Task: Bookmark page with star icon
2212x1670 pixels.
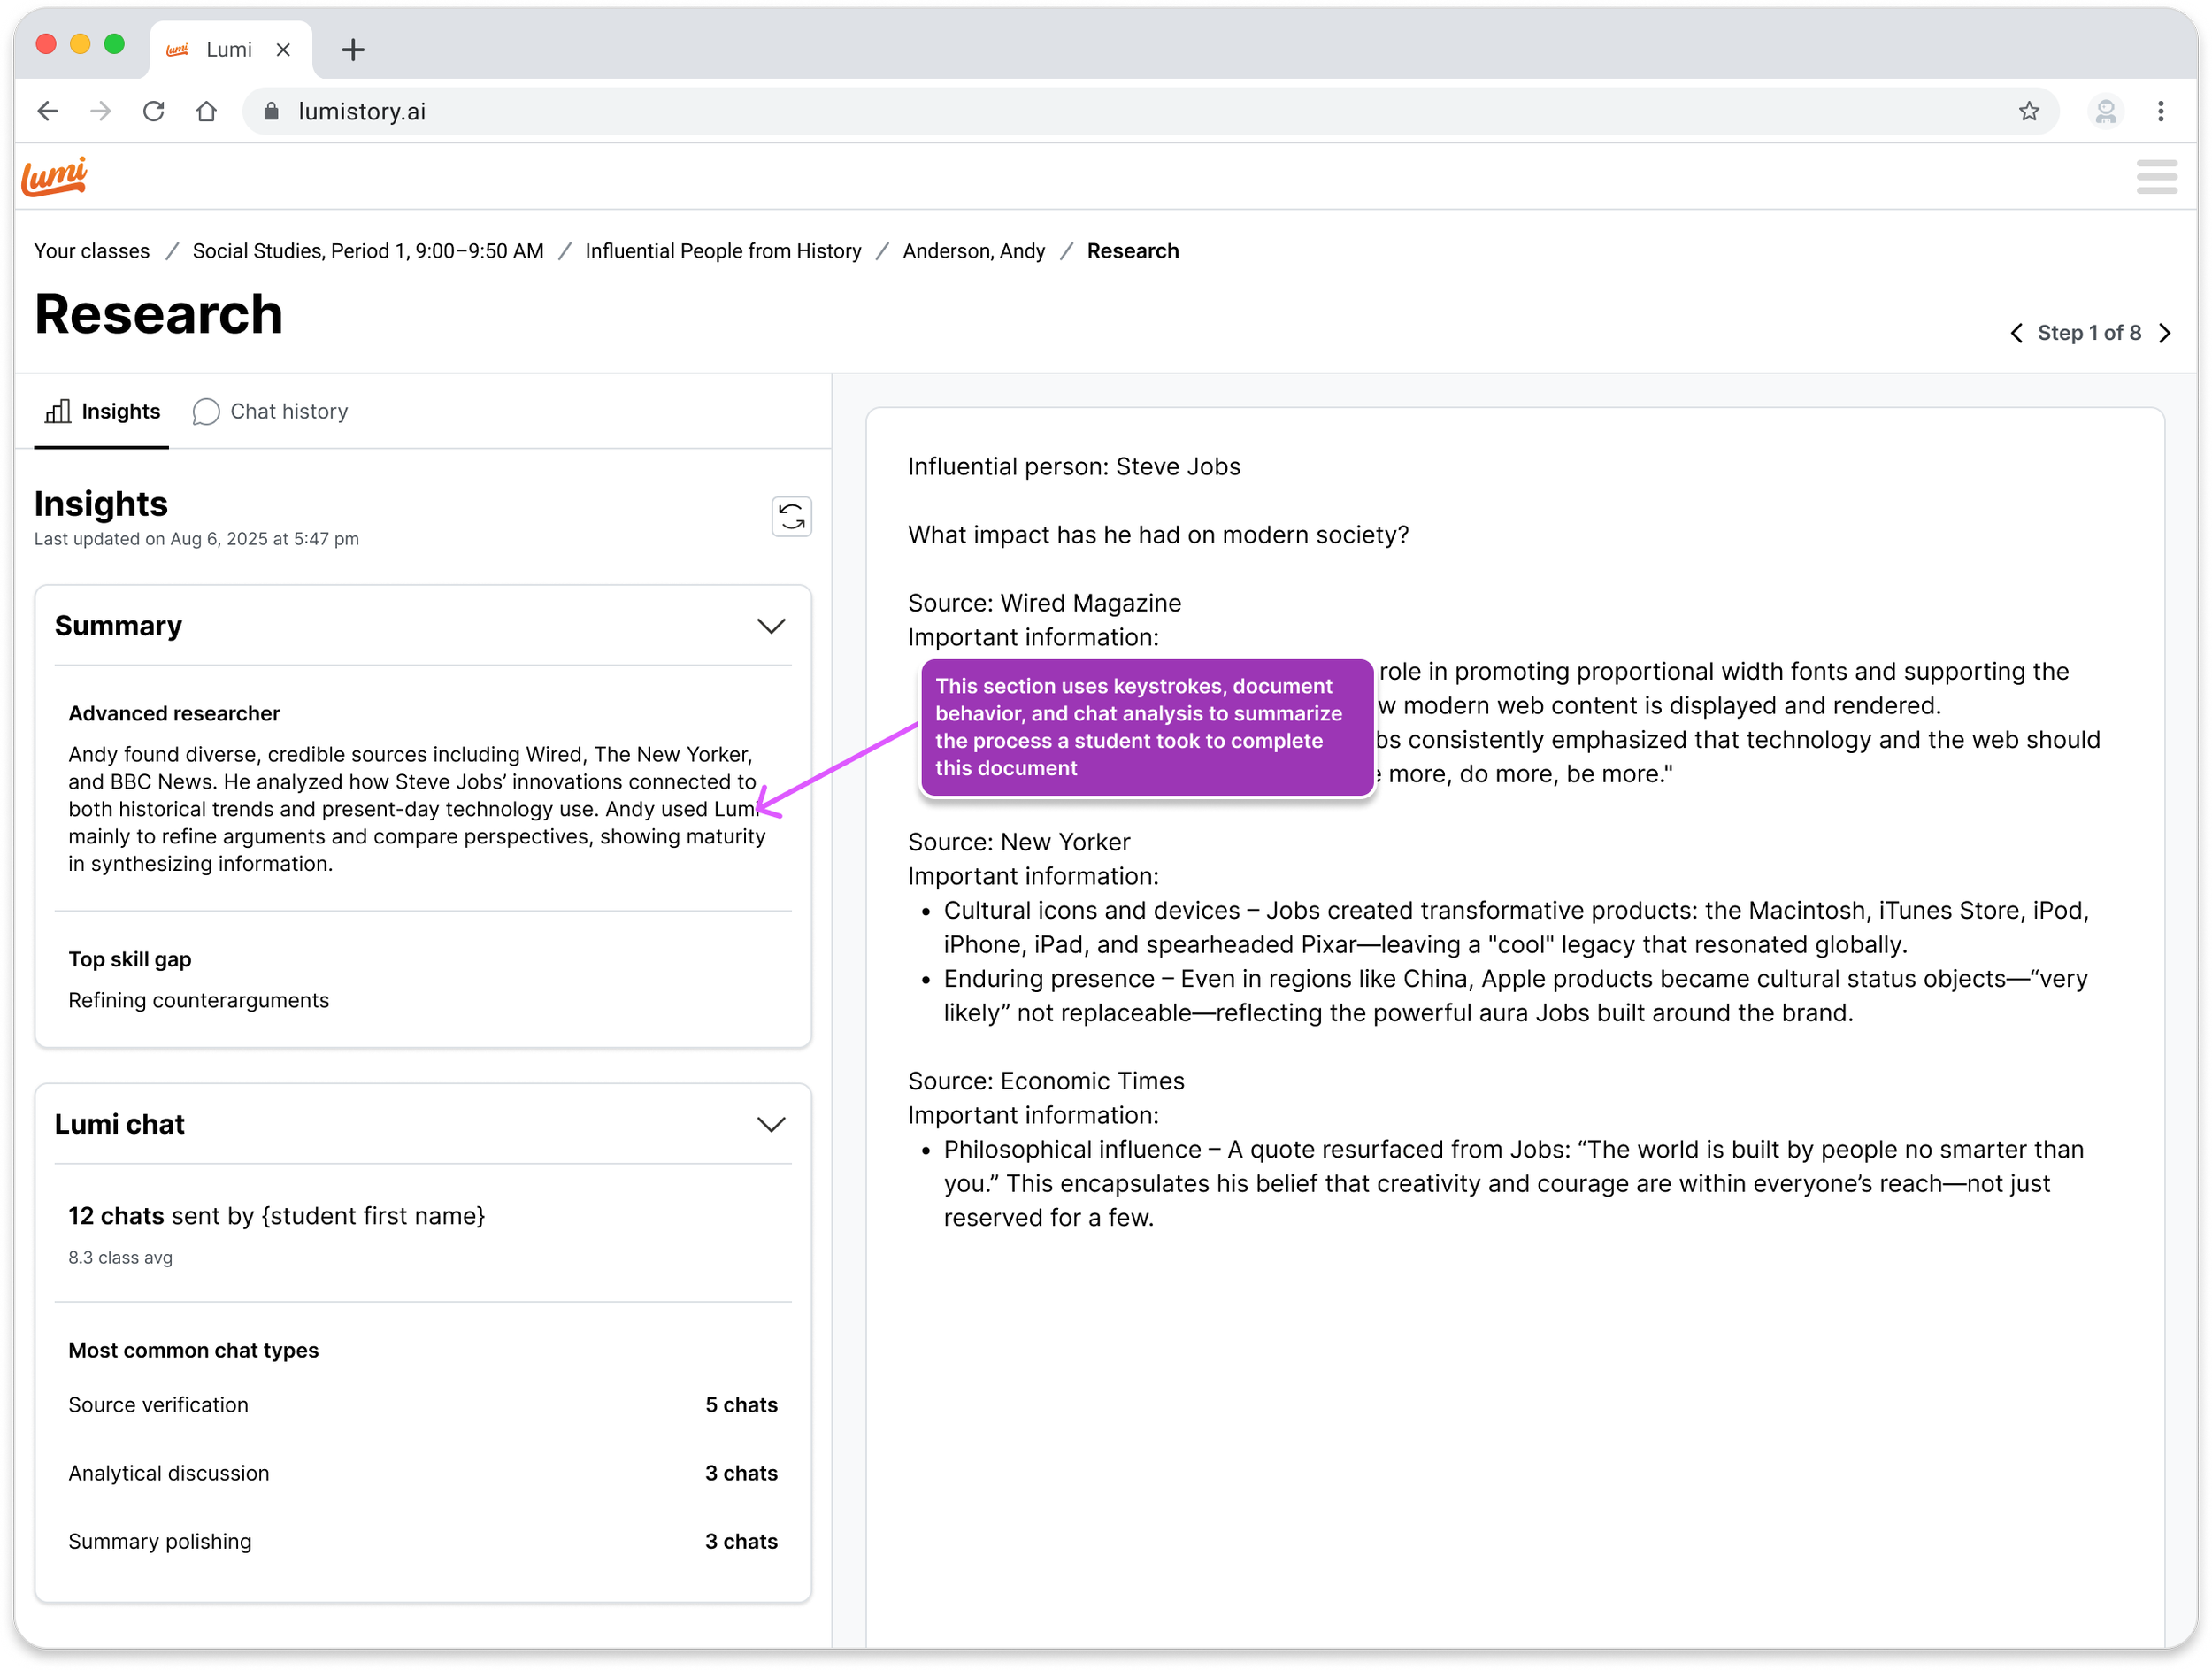Action: [x=2028, y=111]
